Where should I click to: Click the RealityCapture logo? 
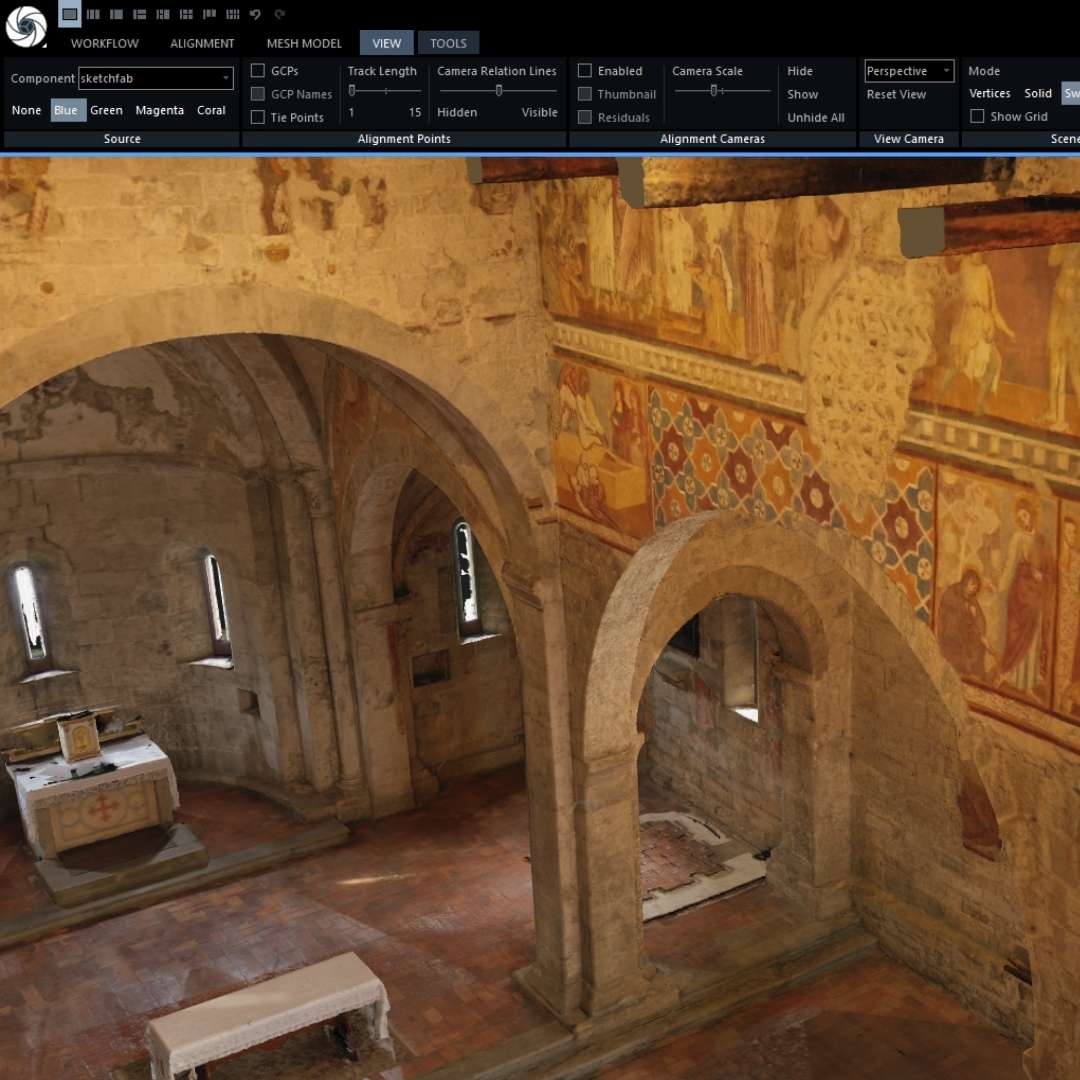click(28, 26)
